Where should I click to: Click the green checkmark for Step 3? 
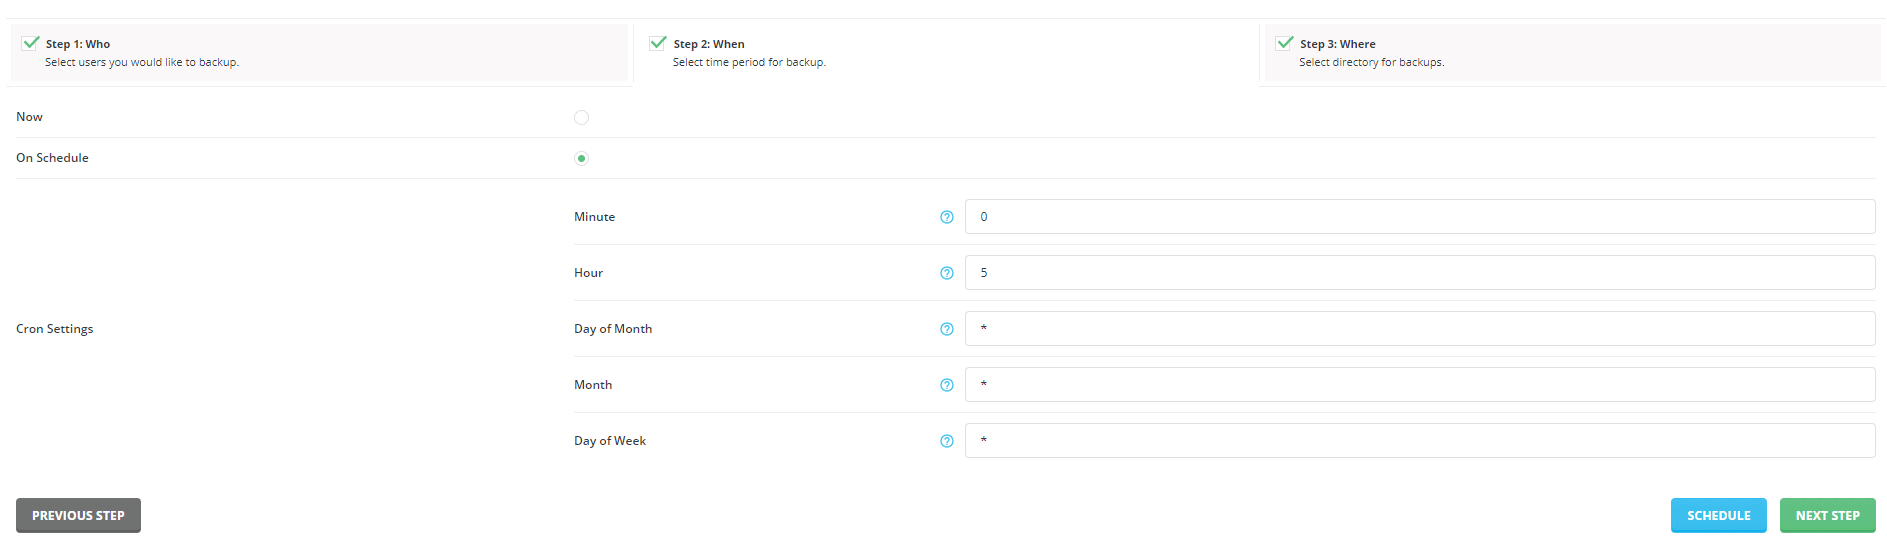[x=1285, y=43]
